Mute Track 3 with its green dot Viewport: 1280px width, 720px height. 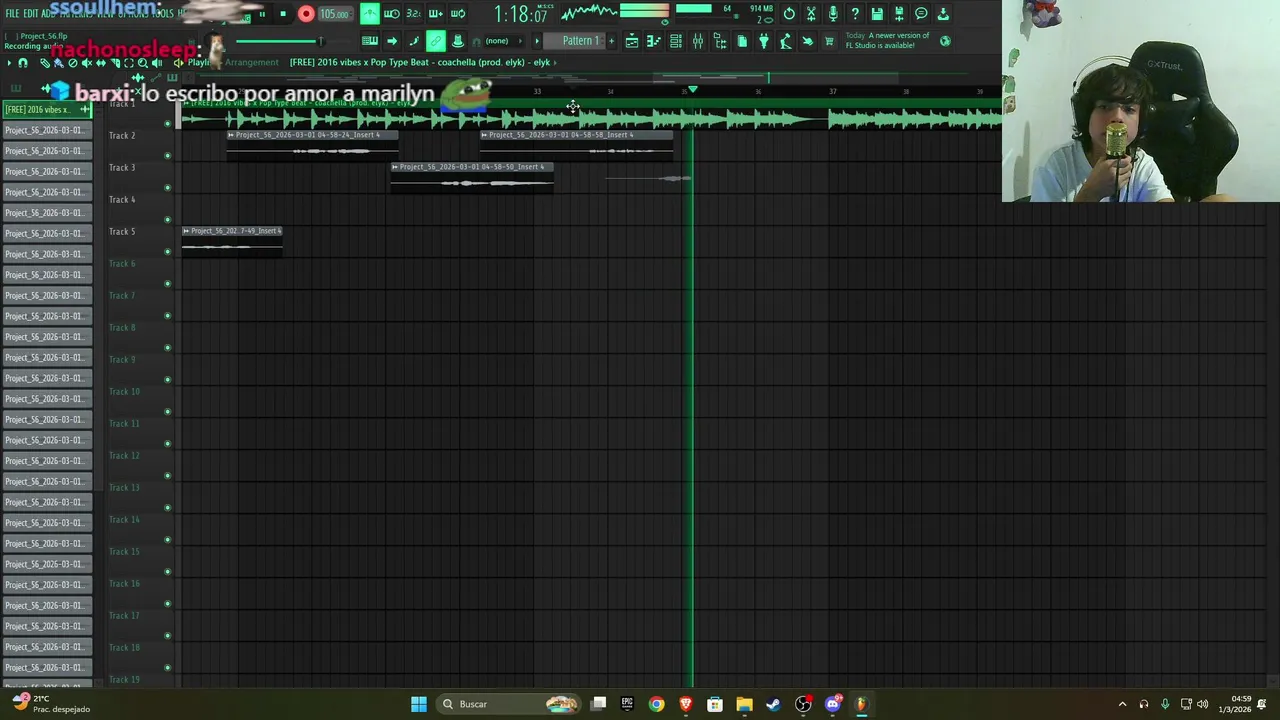pyautogui.click(x=167, y=188)
